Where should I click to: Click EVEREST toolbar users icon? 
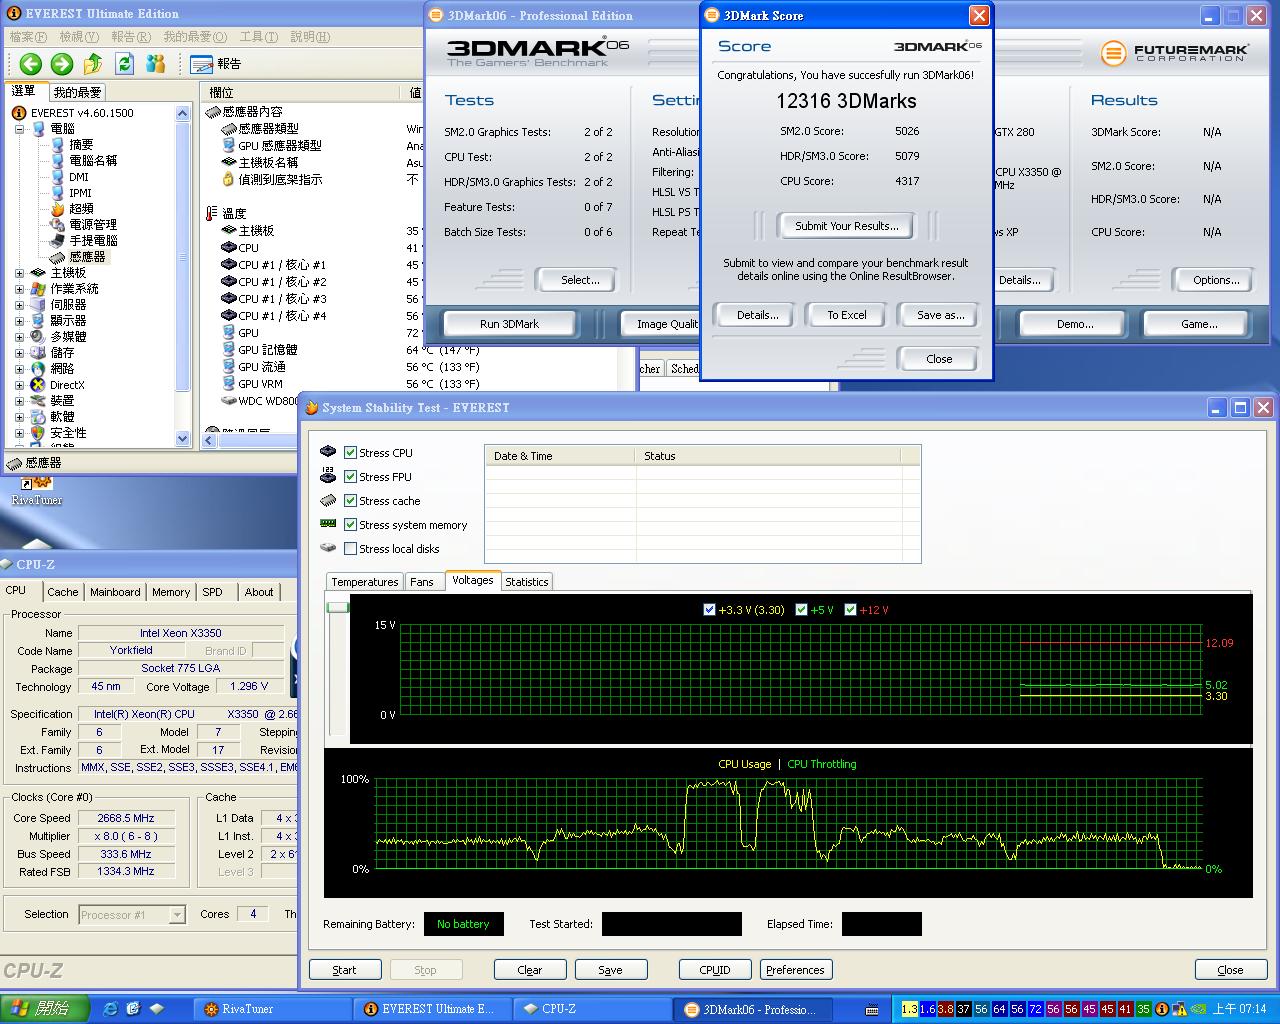(x=155, y=64)
